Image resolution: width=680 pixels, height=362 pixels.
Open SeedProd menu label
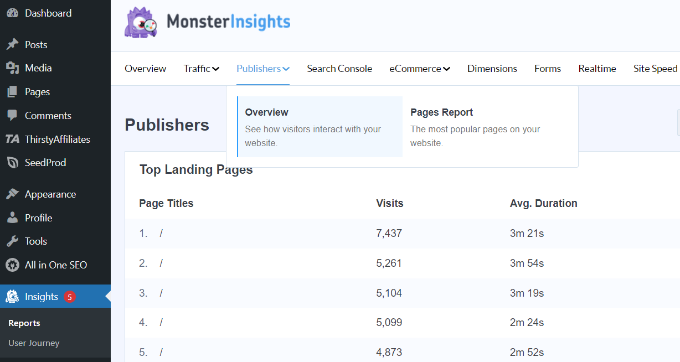click(46, 163)
